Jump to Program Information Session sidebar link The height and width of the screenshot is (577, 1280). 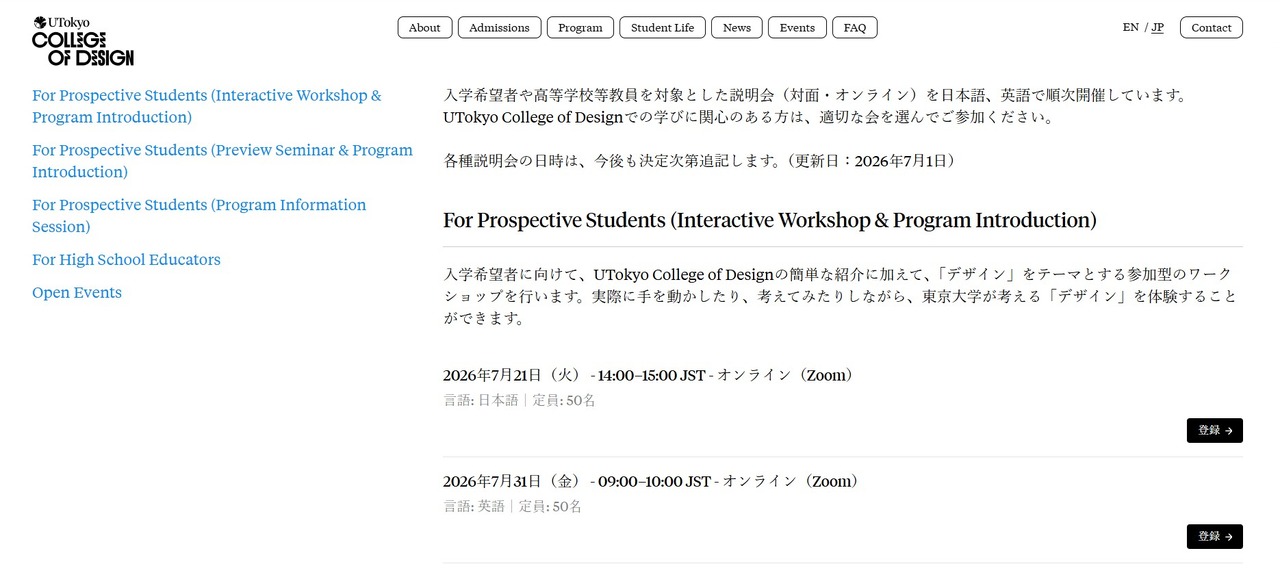pos(199,216)
